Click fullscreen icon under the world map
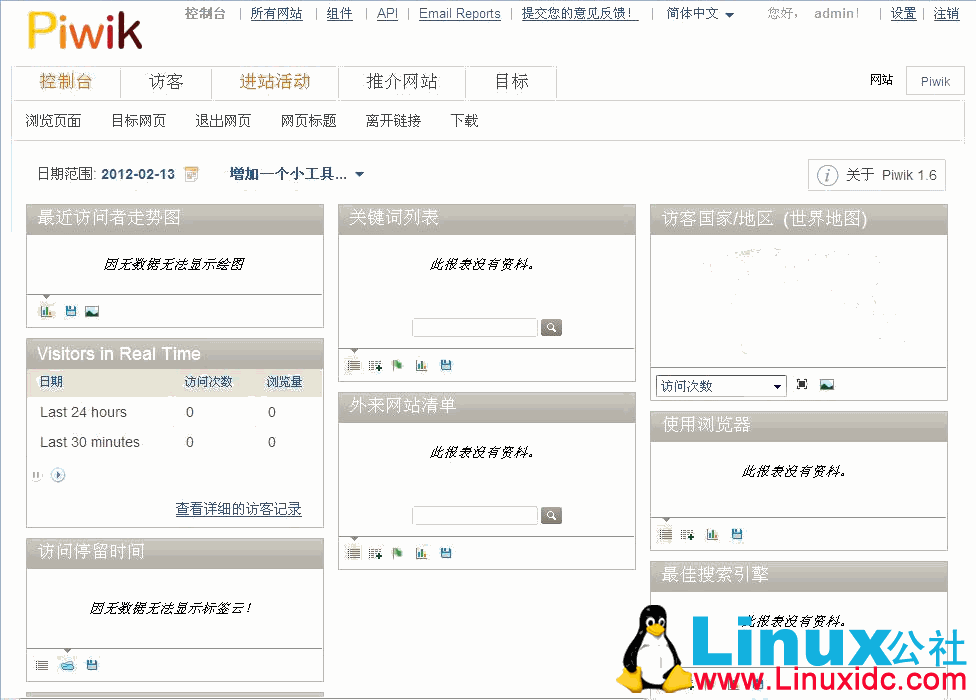Screen dimensions: 976x700 (x=802, y=385)
